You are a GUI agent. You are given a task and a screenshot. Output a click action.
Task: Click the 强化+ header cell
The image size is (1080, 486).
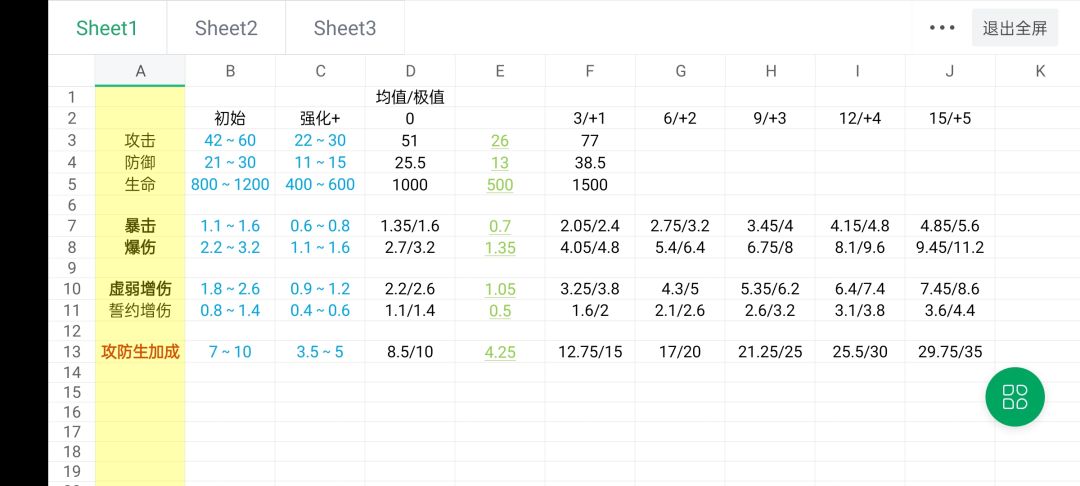point(320,118)
